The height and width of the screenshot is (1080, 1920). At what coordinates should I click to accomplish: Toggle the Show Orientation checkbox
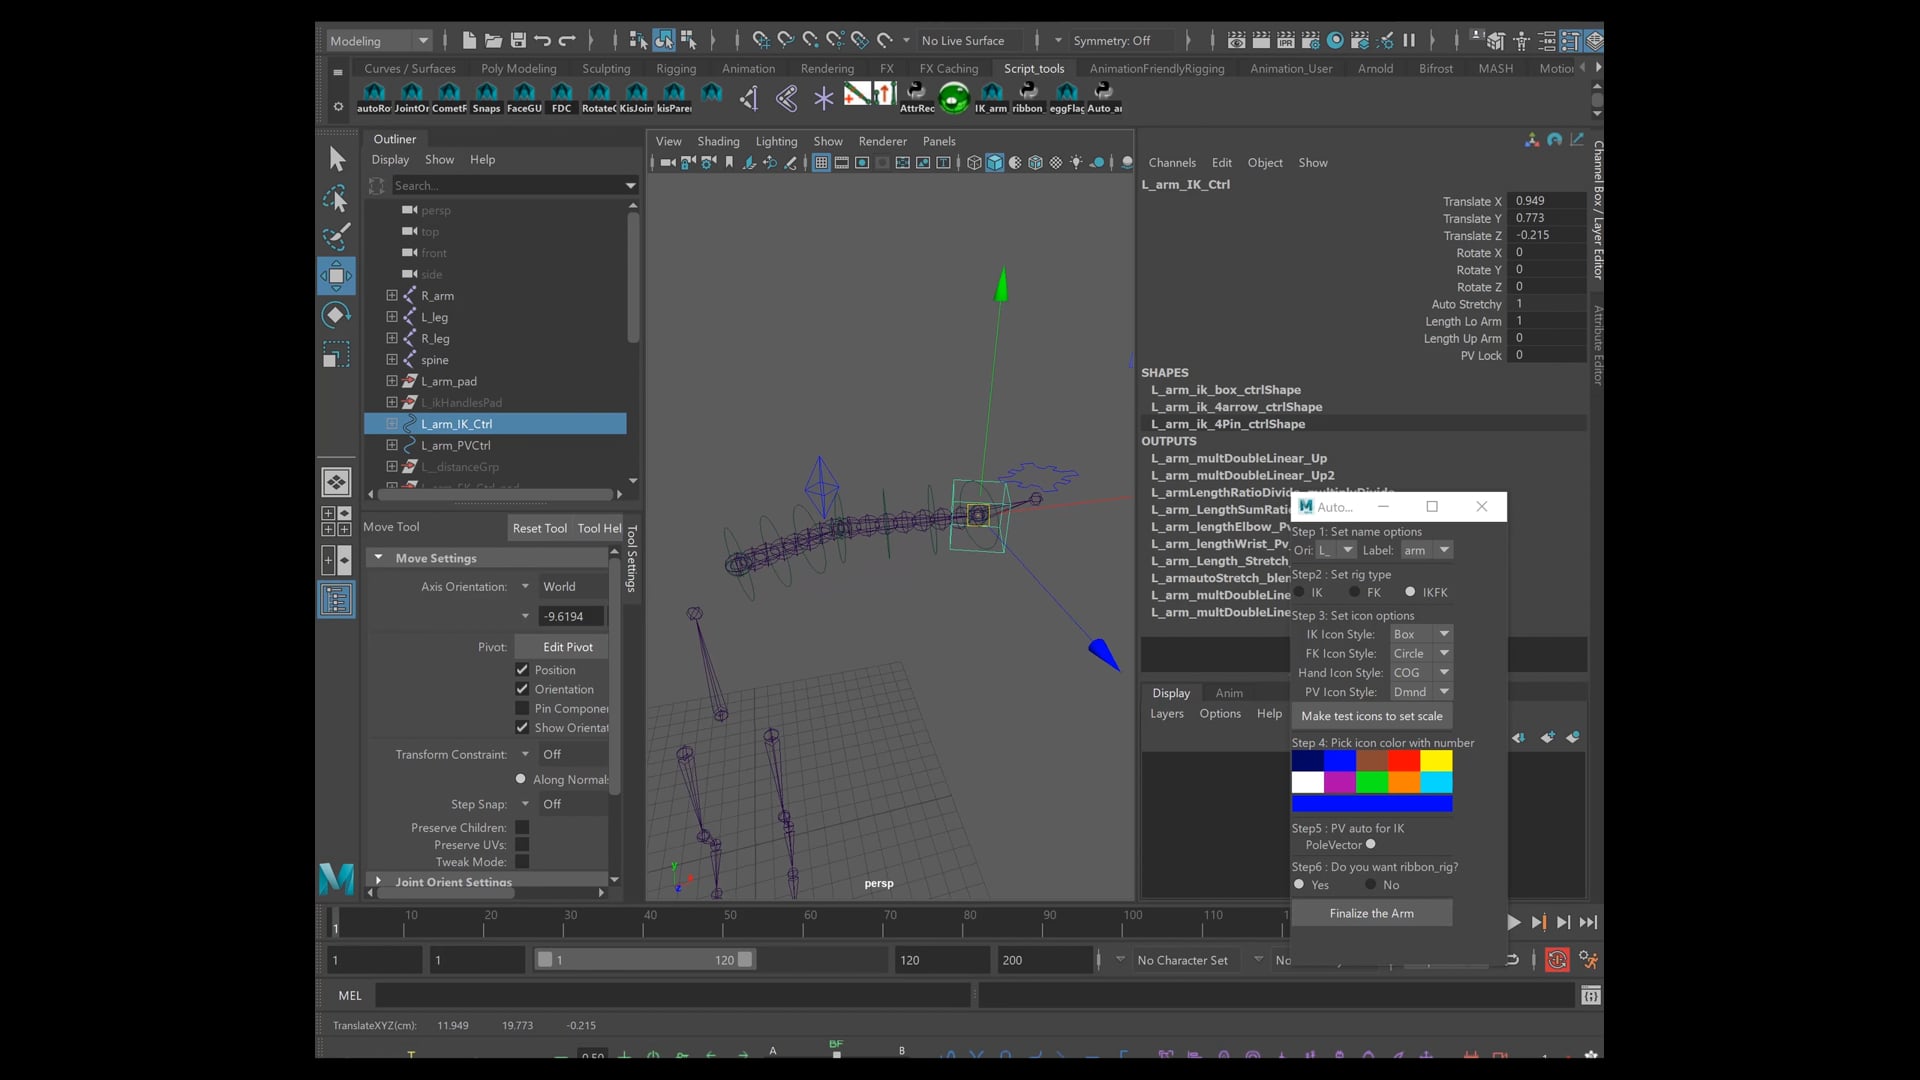coord(522,727)
